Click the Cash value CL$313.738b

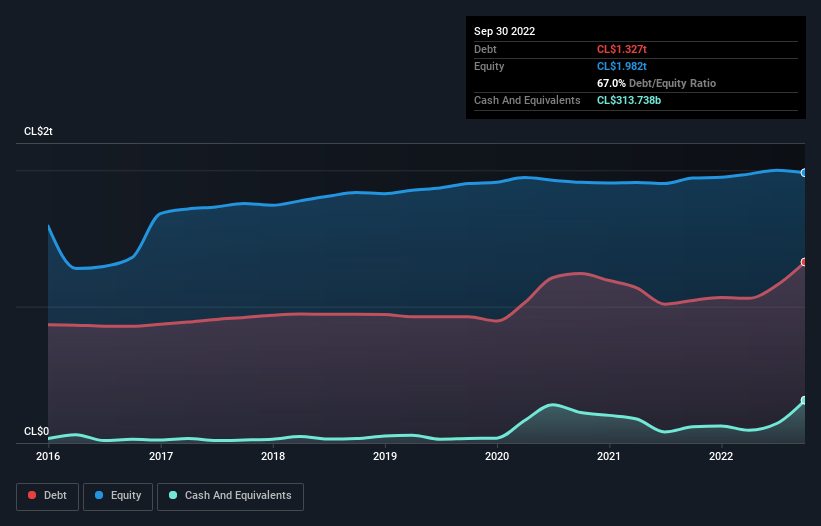[x=629, y=100]
